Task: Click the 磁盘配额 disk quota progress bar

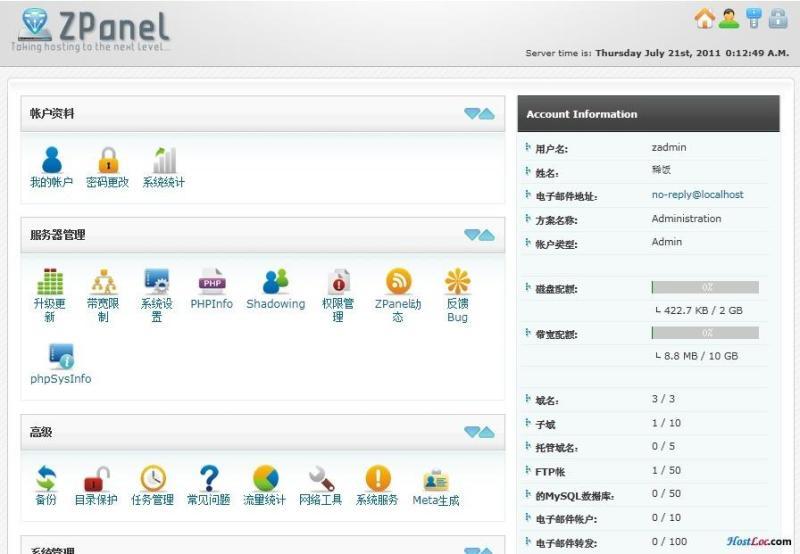Action: [x=705, y=287]
